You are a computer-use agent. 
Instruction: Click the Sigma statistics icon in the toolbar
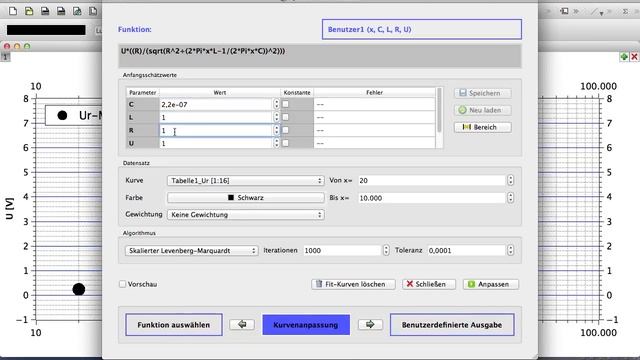click(625, 11)
